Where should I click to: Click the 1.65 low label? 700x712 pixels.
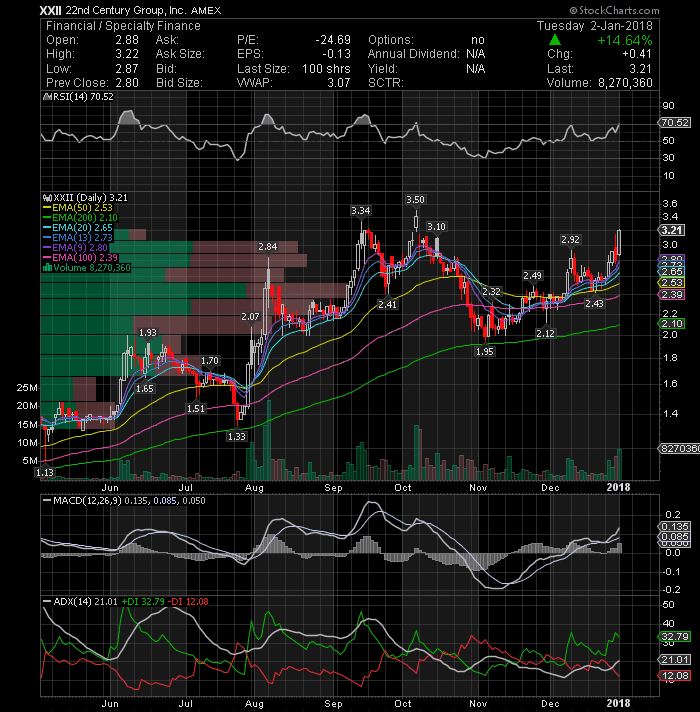[145, 389]
